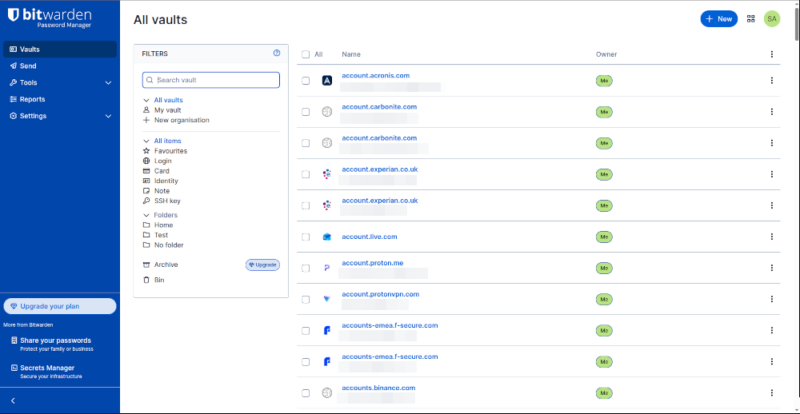800x414 pixels.
Task: Click New organisation link
Action: (182, 120)
